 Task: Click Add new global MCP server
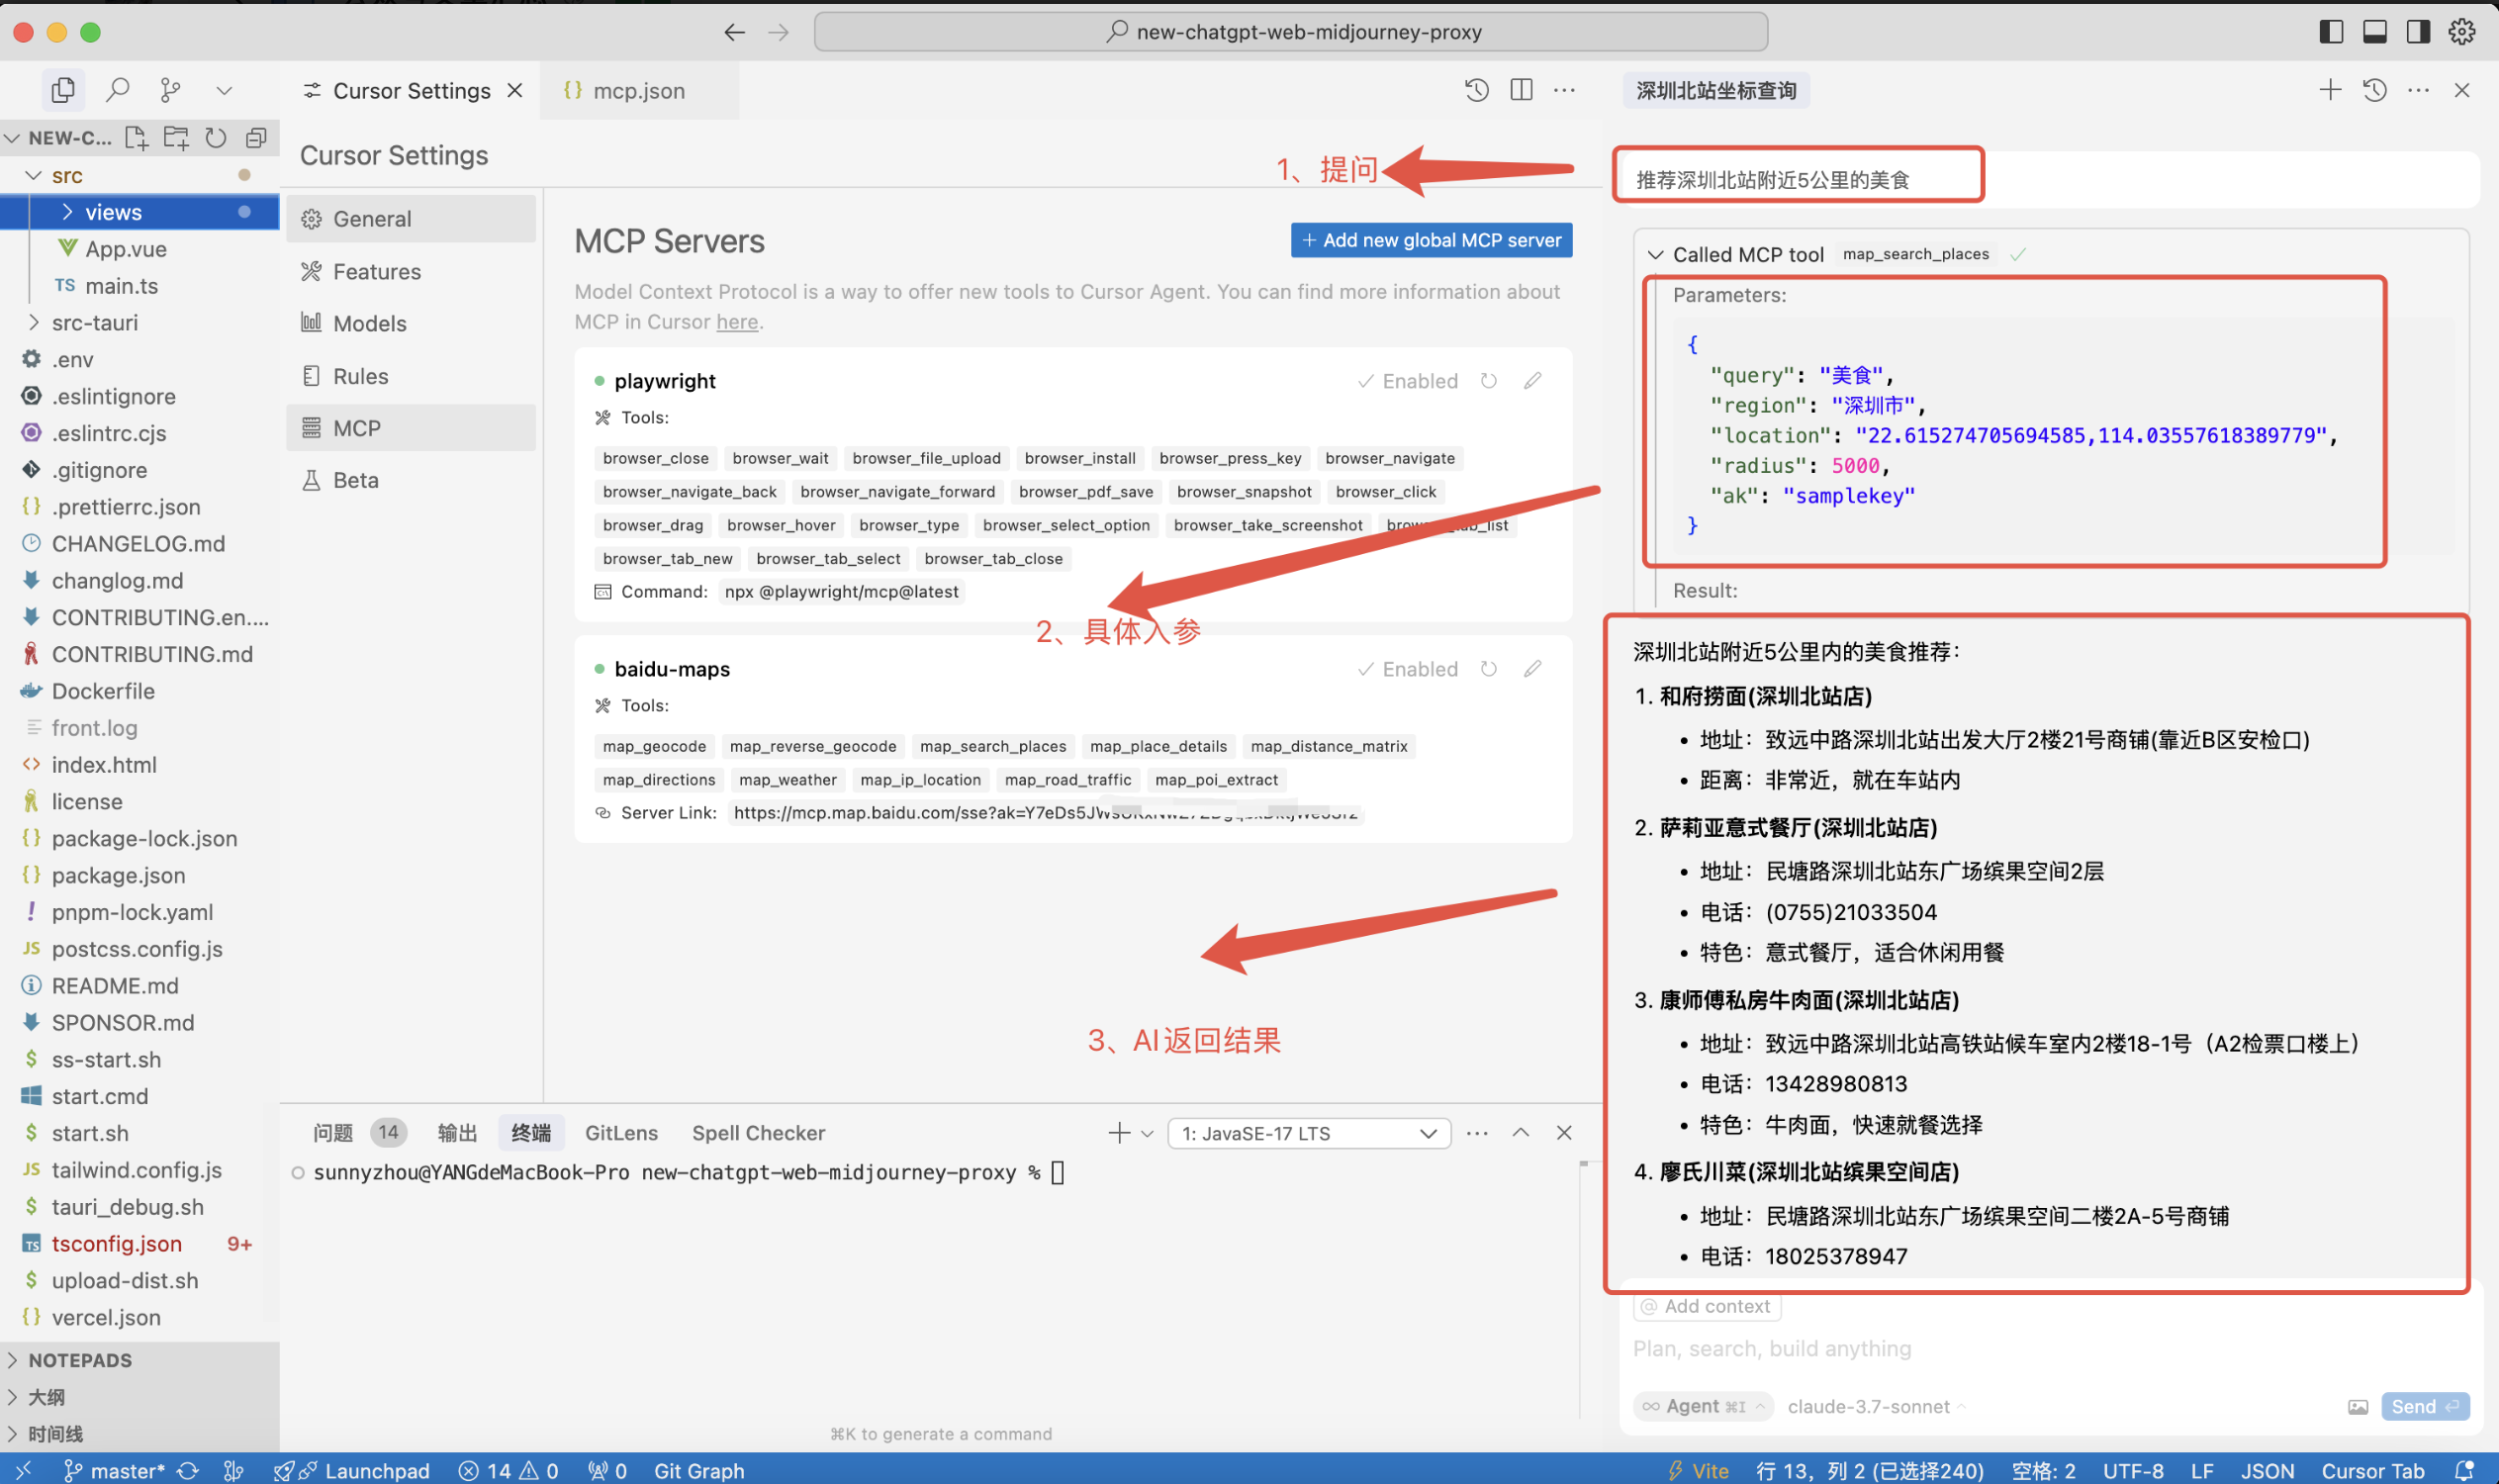(1431, 240)
